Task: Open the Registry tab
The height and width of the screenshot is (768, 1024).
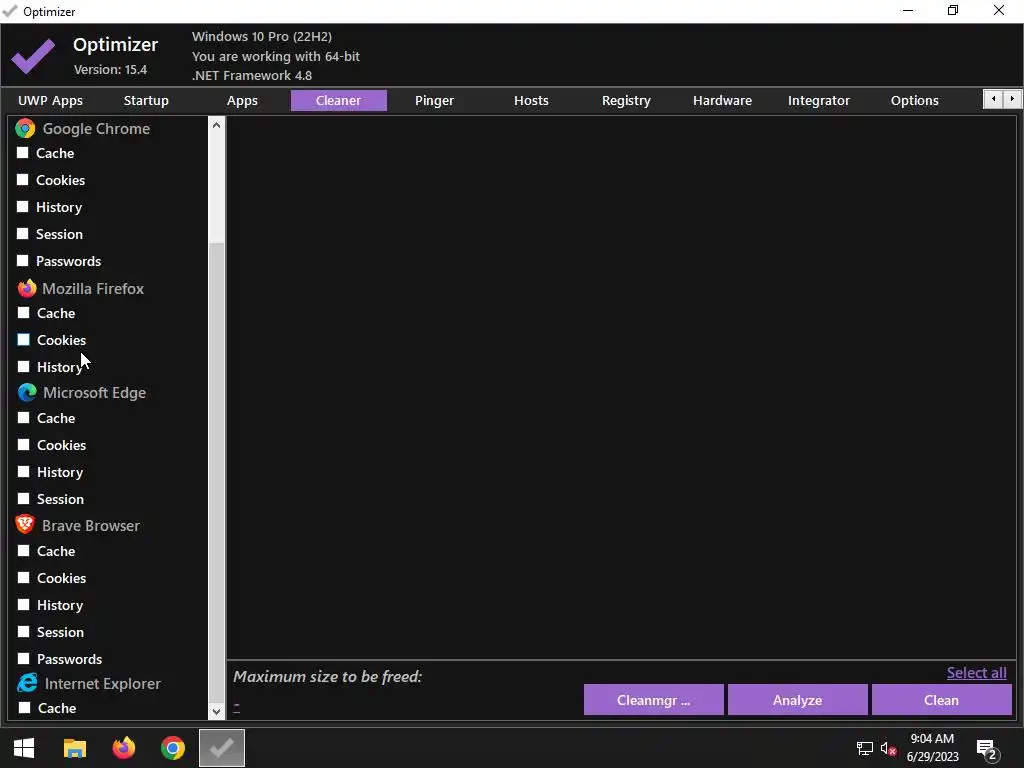Action: [x=626, y=101]
